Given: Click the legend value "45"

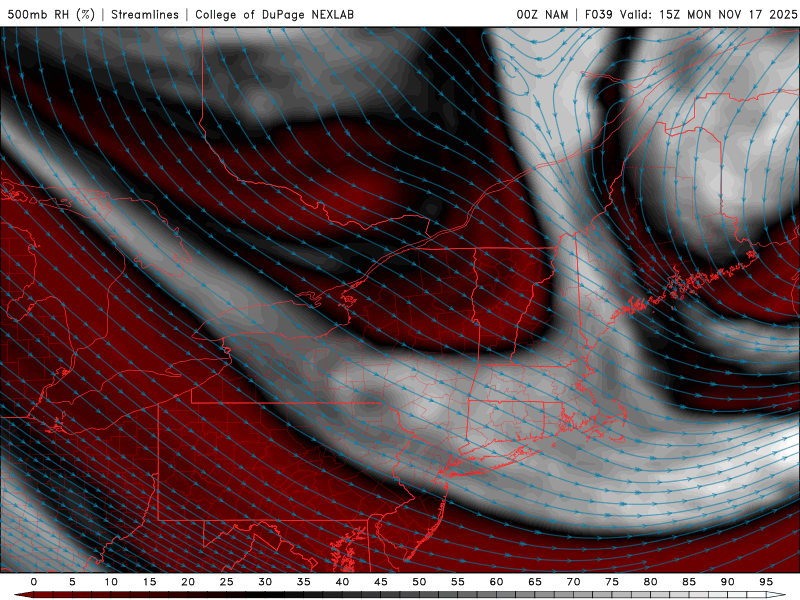Looking at the screenshot, I should click(381, 582).
